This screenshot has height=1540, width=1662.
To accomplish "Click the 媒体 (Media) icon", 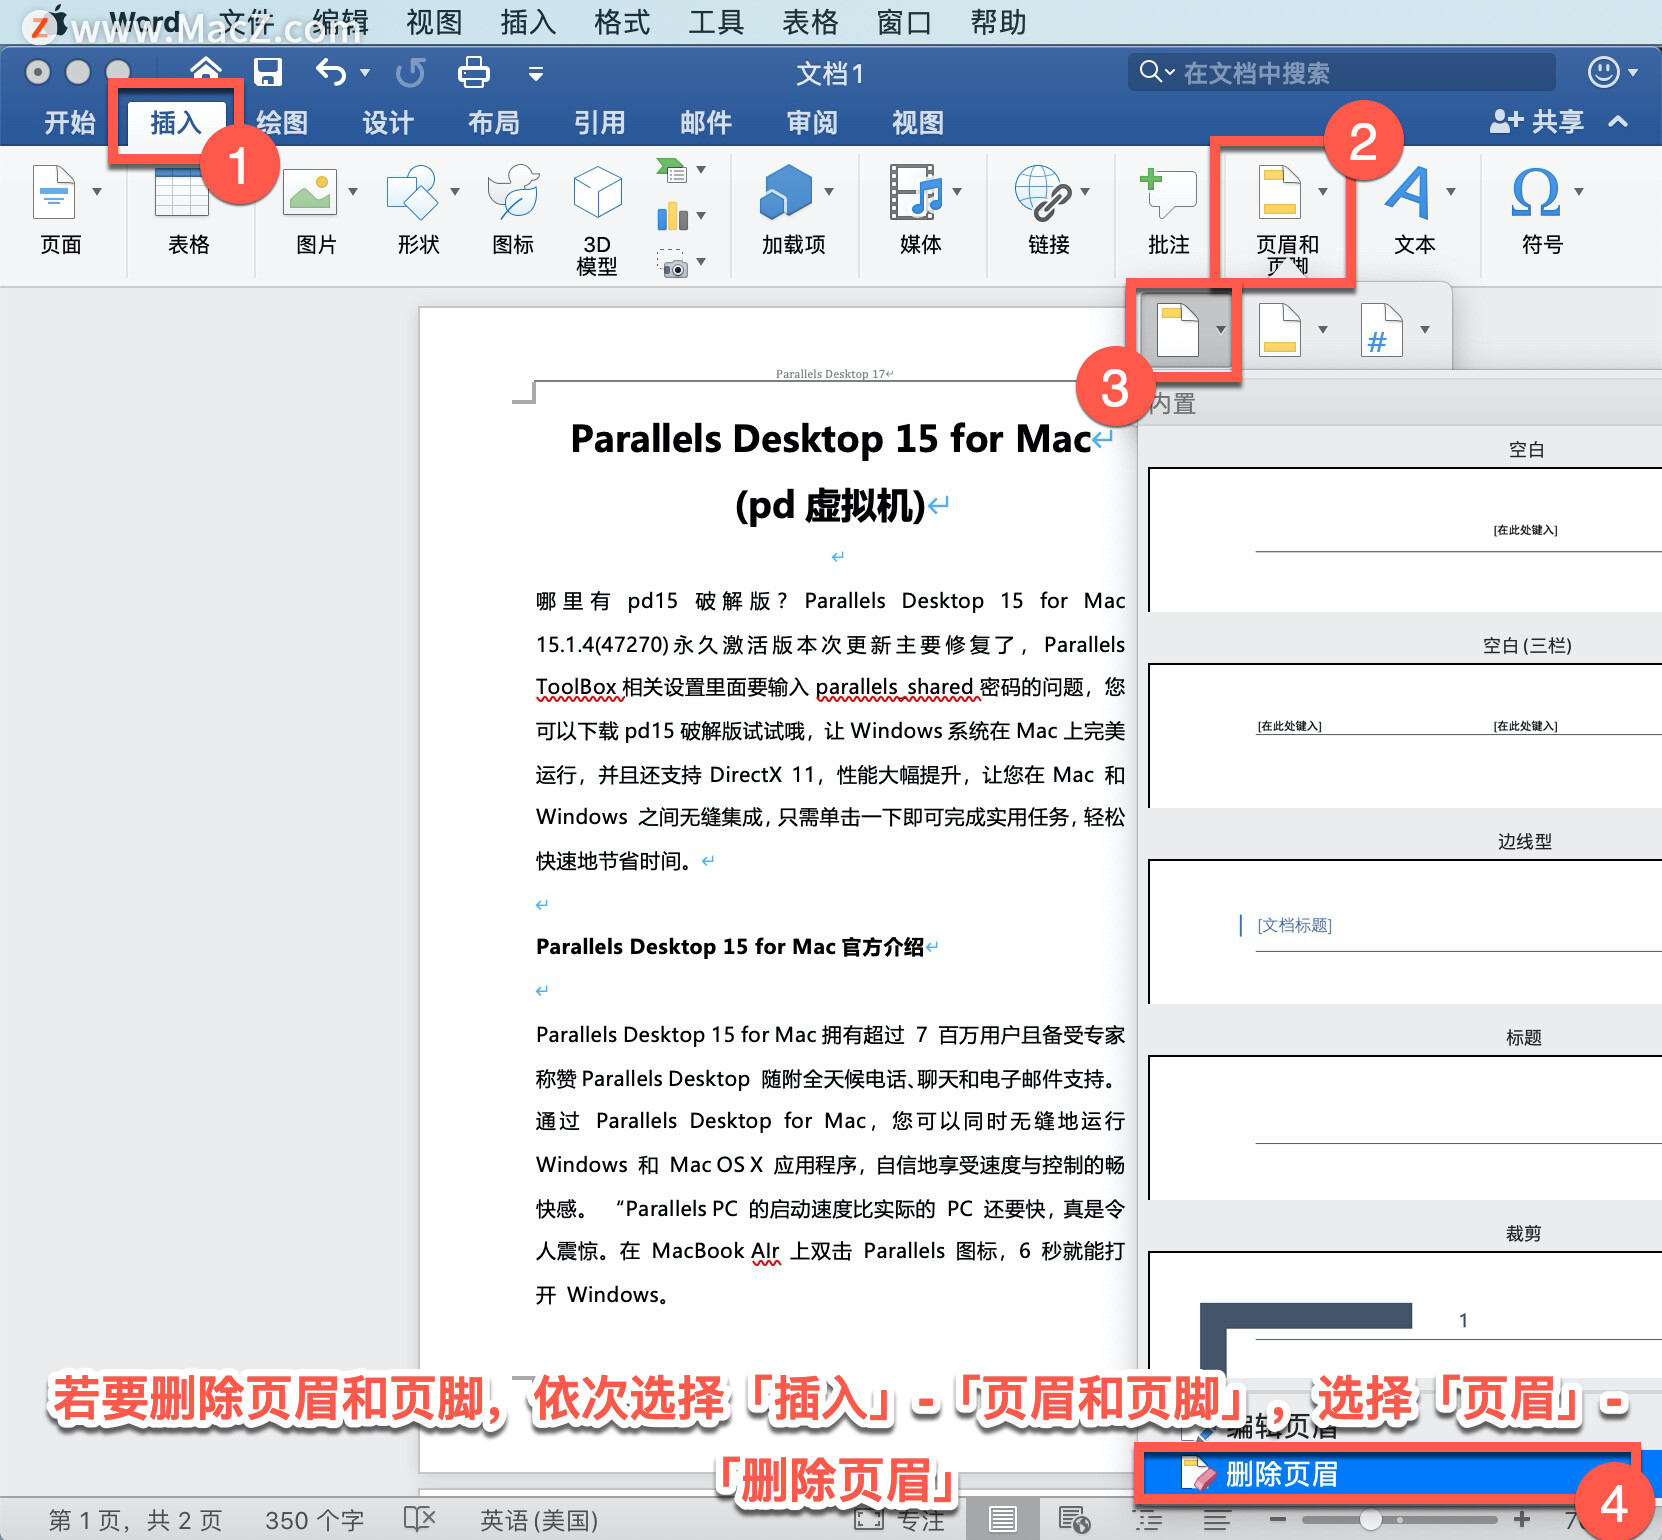I will pos(916,192).
